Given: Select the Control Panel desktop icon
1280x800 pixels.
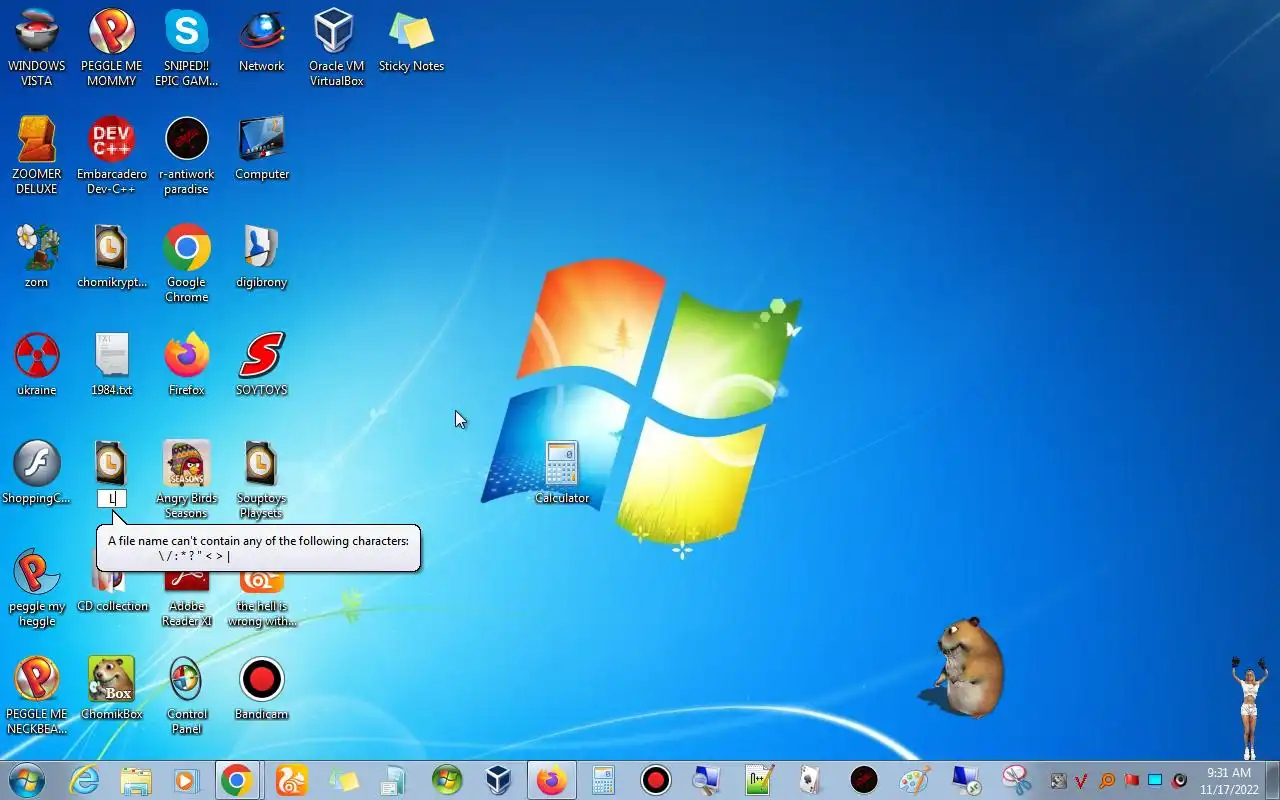Looking at the screenshot, I should point(187,696).
